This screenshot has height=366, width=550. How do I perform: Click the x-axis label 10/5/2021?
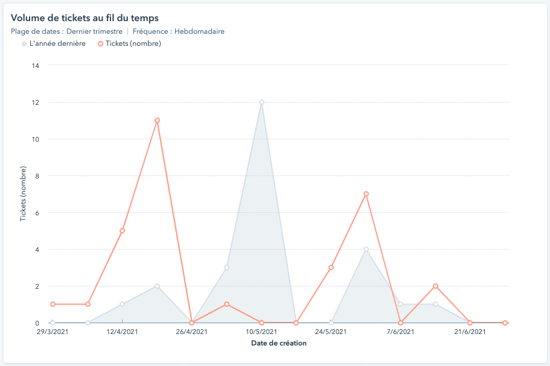click(261, 332)
